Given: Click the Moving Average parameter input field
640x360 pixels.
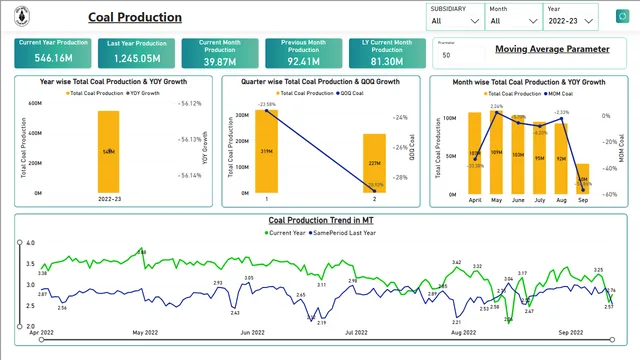Looking at the screenshot, I should (461, 55).
